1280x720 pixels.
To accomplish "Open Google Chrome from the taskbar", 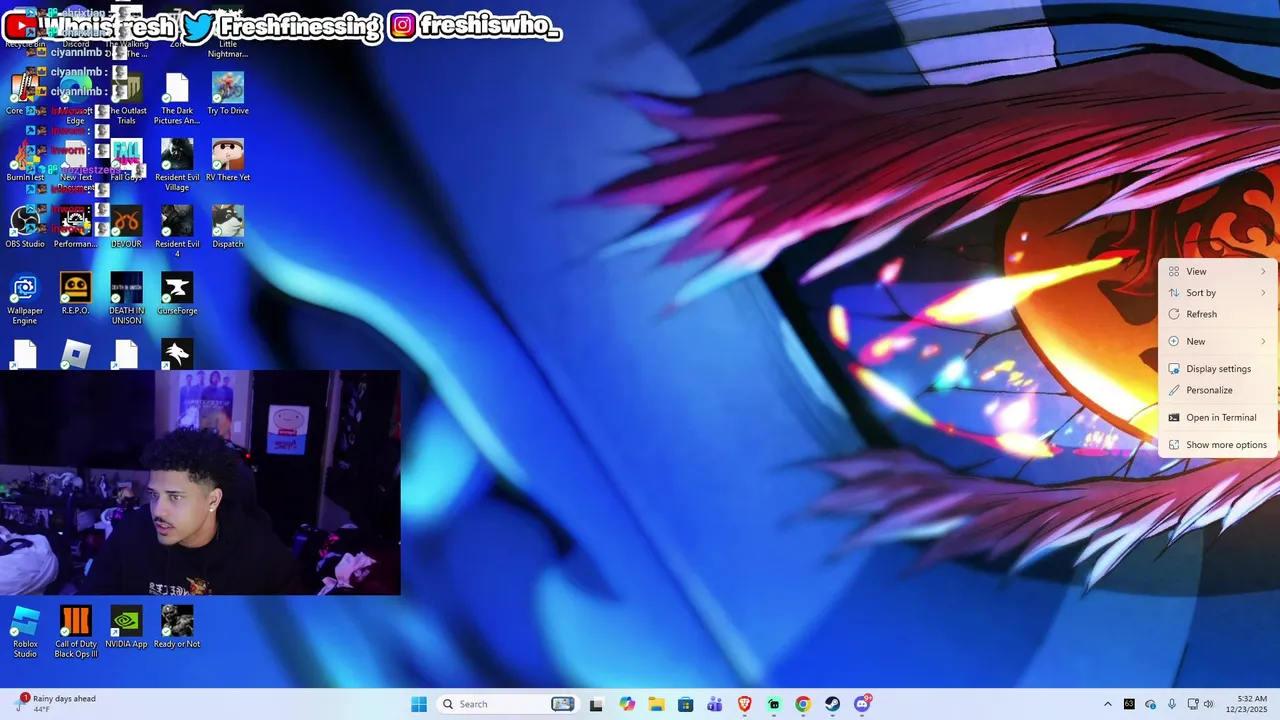I will 803,704.
